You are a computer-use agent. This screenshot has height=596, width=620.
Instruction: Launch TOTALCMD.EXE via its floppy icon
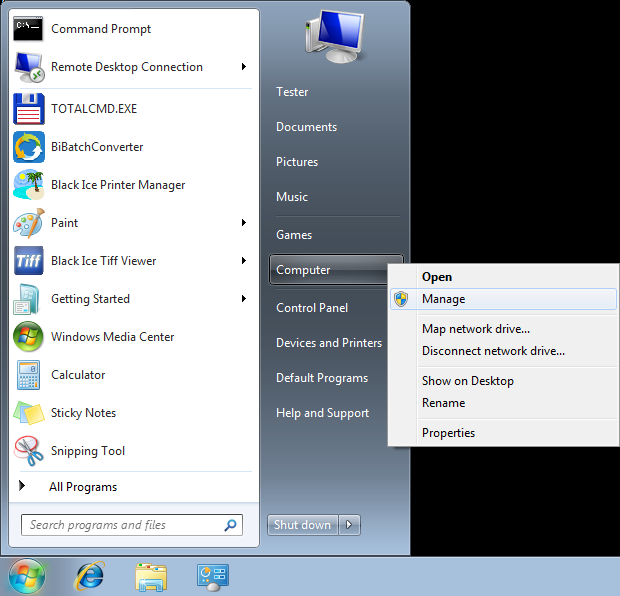[29, 109]
